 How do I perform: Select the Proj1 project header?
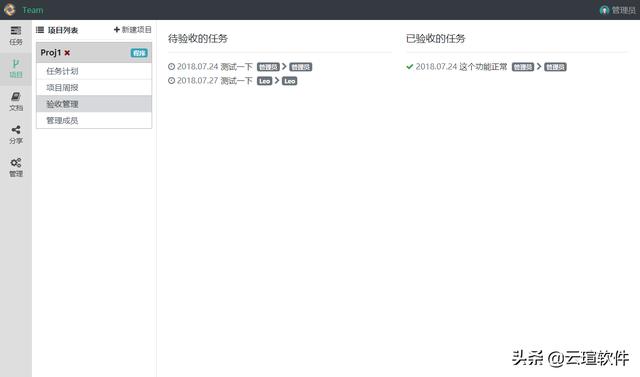(94, 53)
